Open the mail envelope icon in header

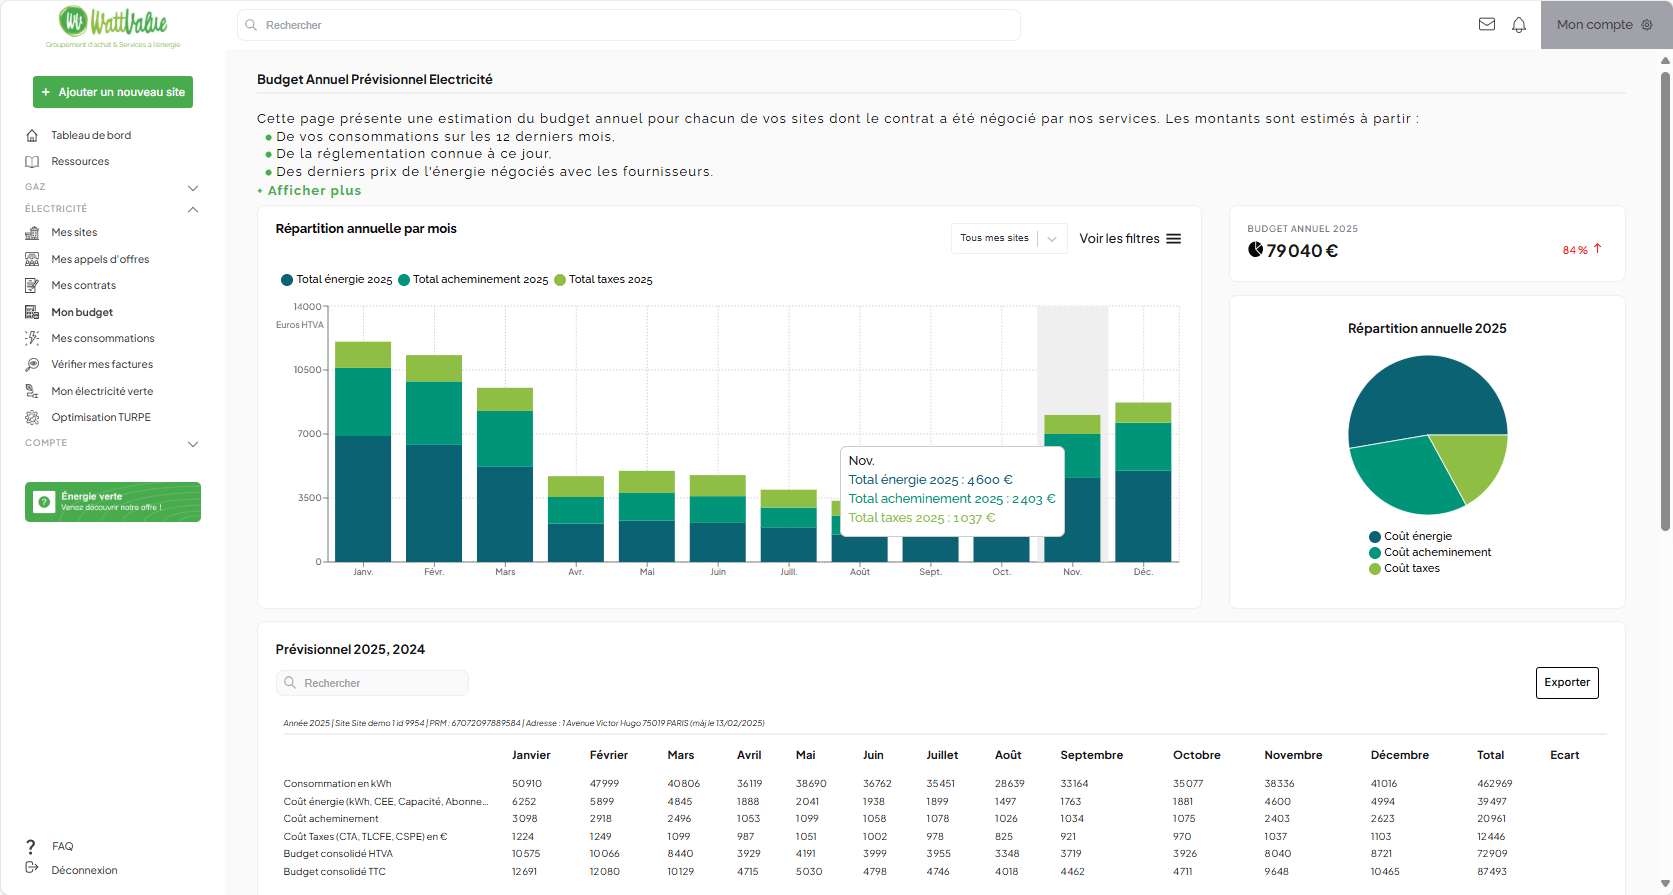coord(1487,25)
